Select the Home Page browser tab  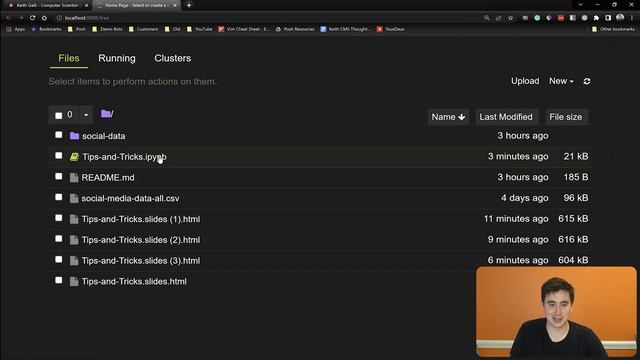[137, 5]
